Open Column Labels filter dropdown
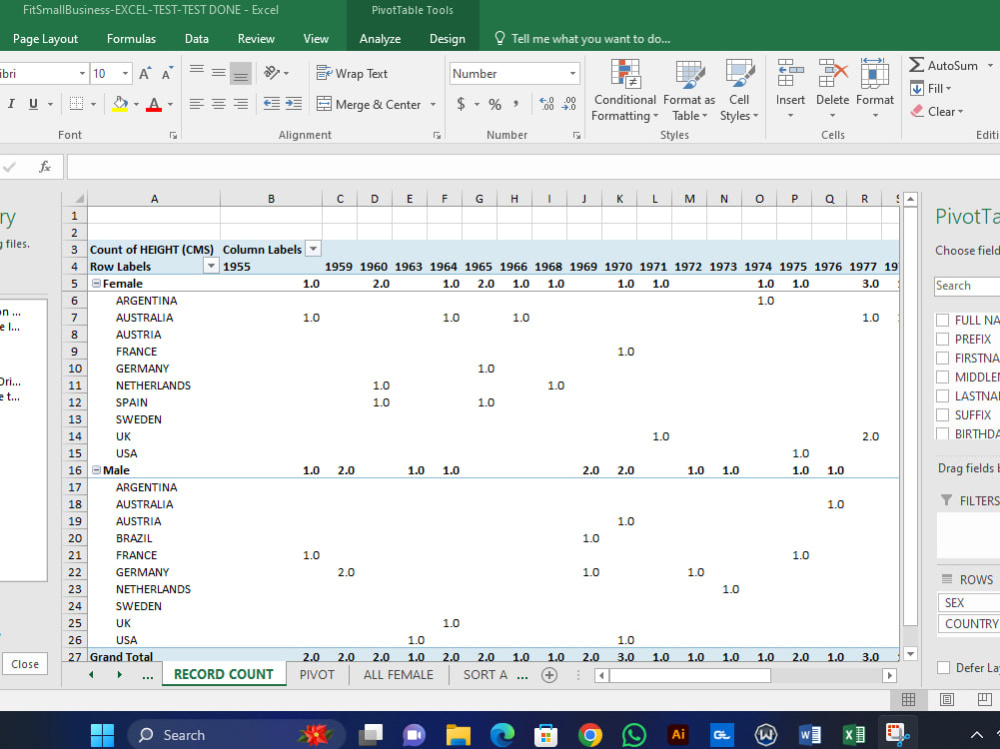Screen dimensions: 1000x749 tap(313, 249)
